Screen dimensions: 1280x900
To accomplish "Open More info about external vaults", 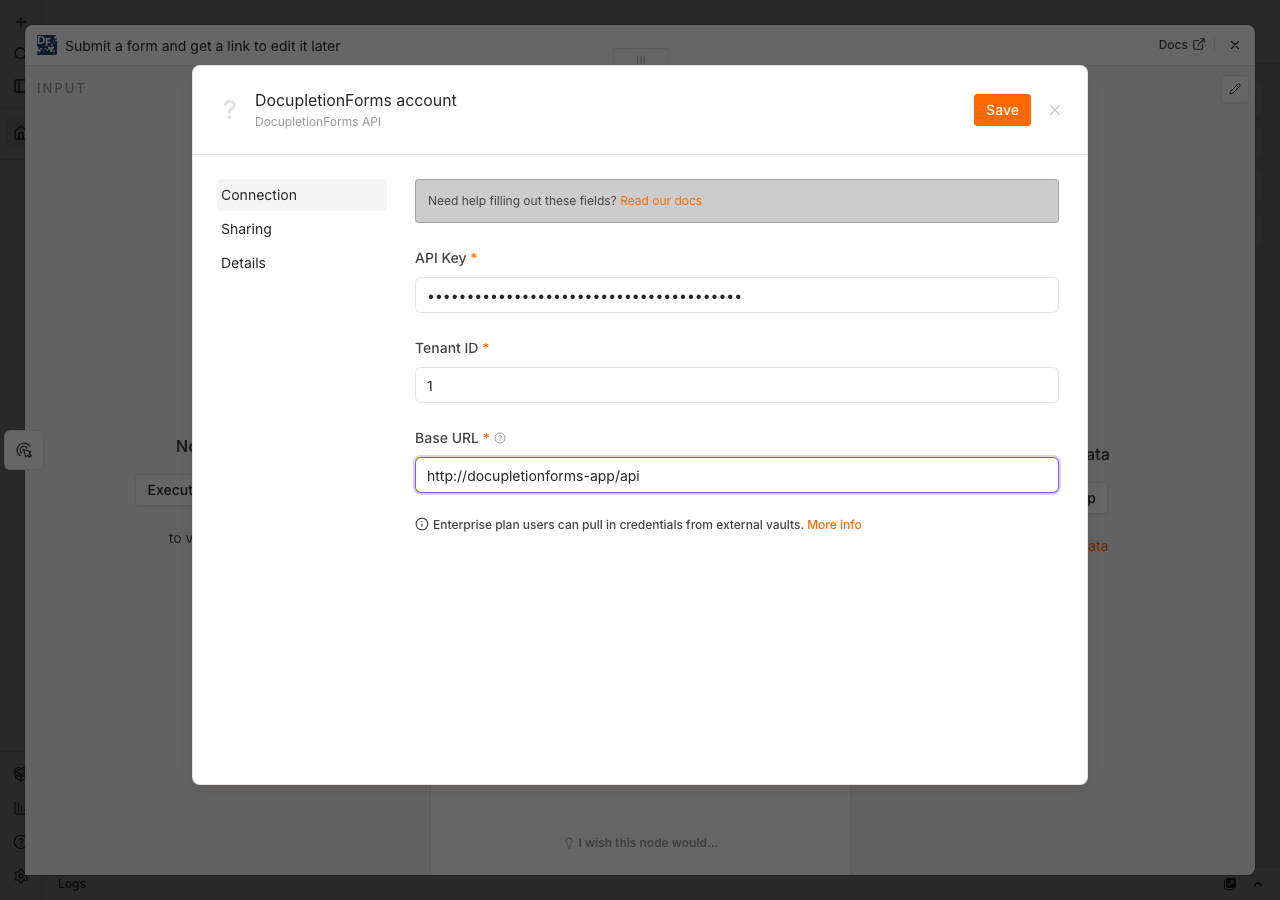I will point(834,525).
